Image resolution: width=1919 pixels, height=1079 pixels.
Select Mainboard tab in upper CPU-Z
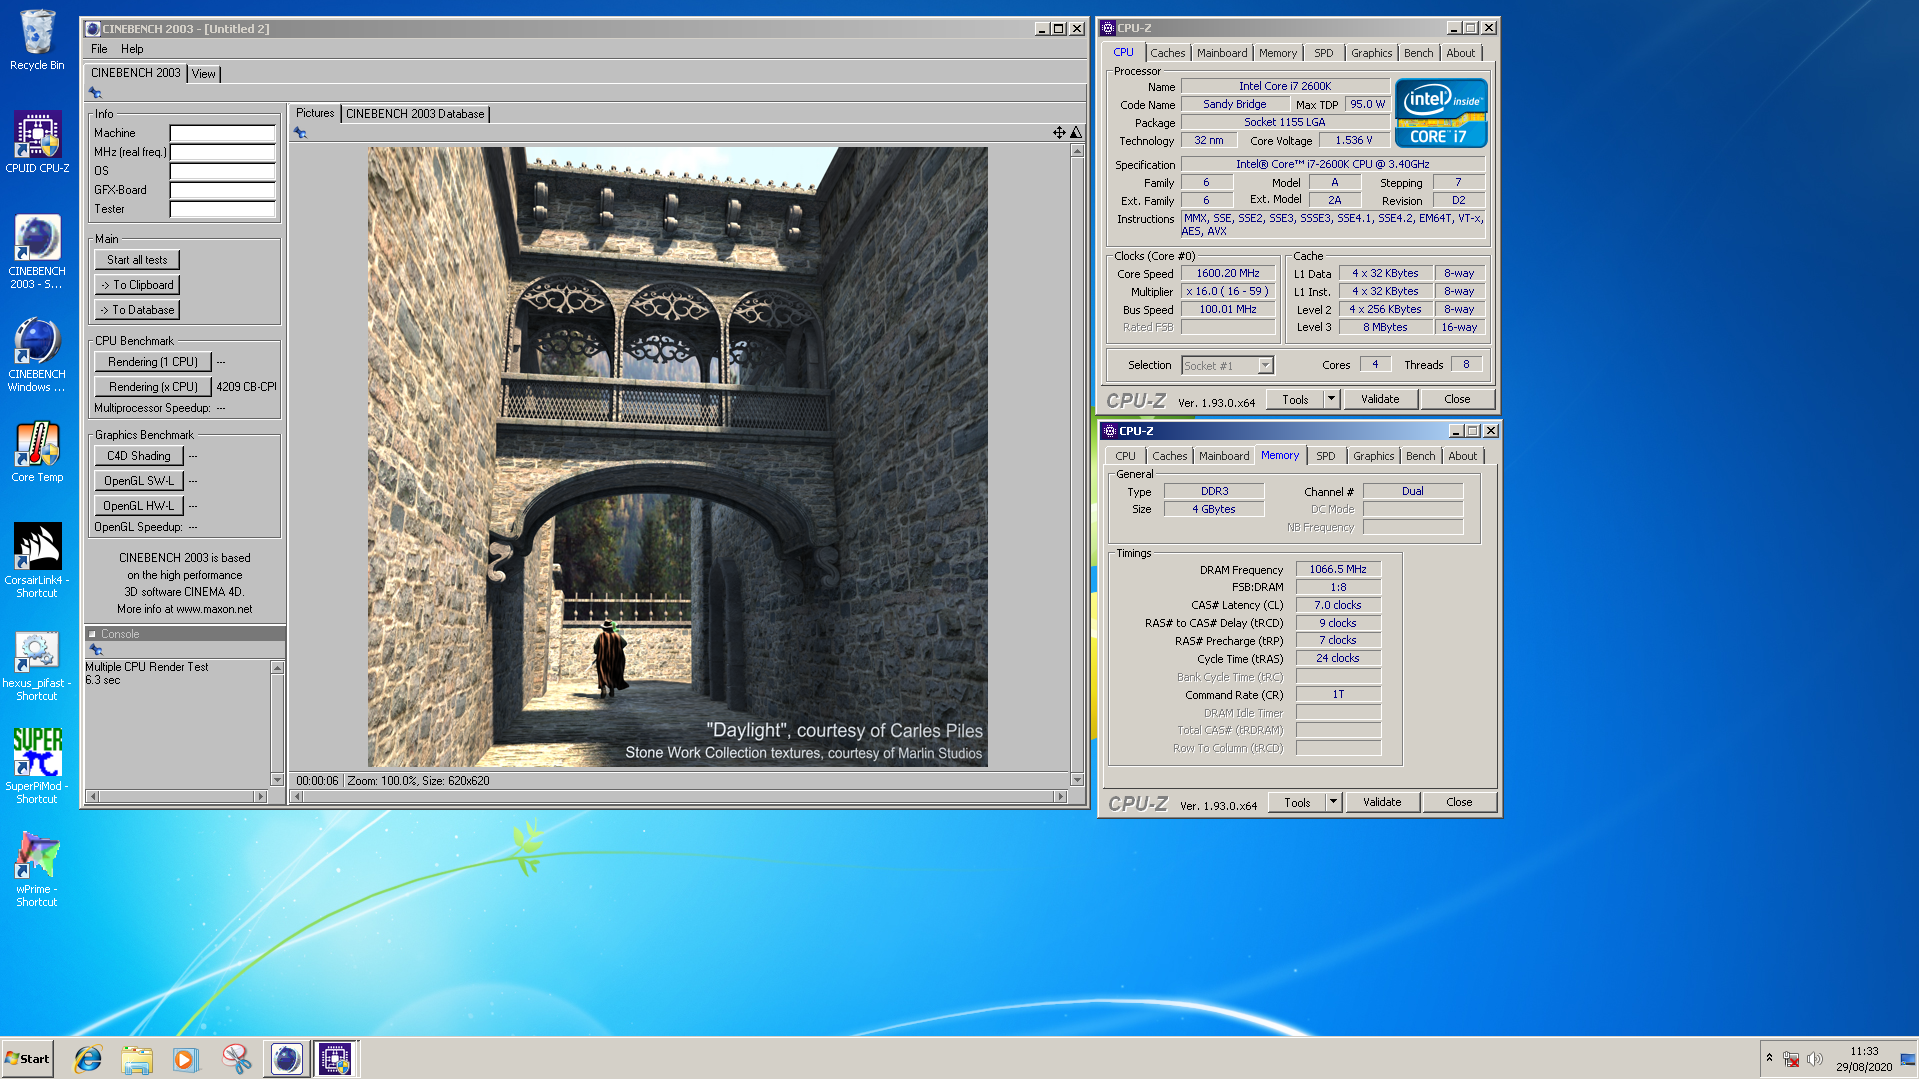point(1222,53)
